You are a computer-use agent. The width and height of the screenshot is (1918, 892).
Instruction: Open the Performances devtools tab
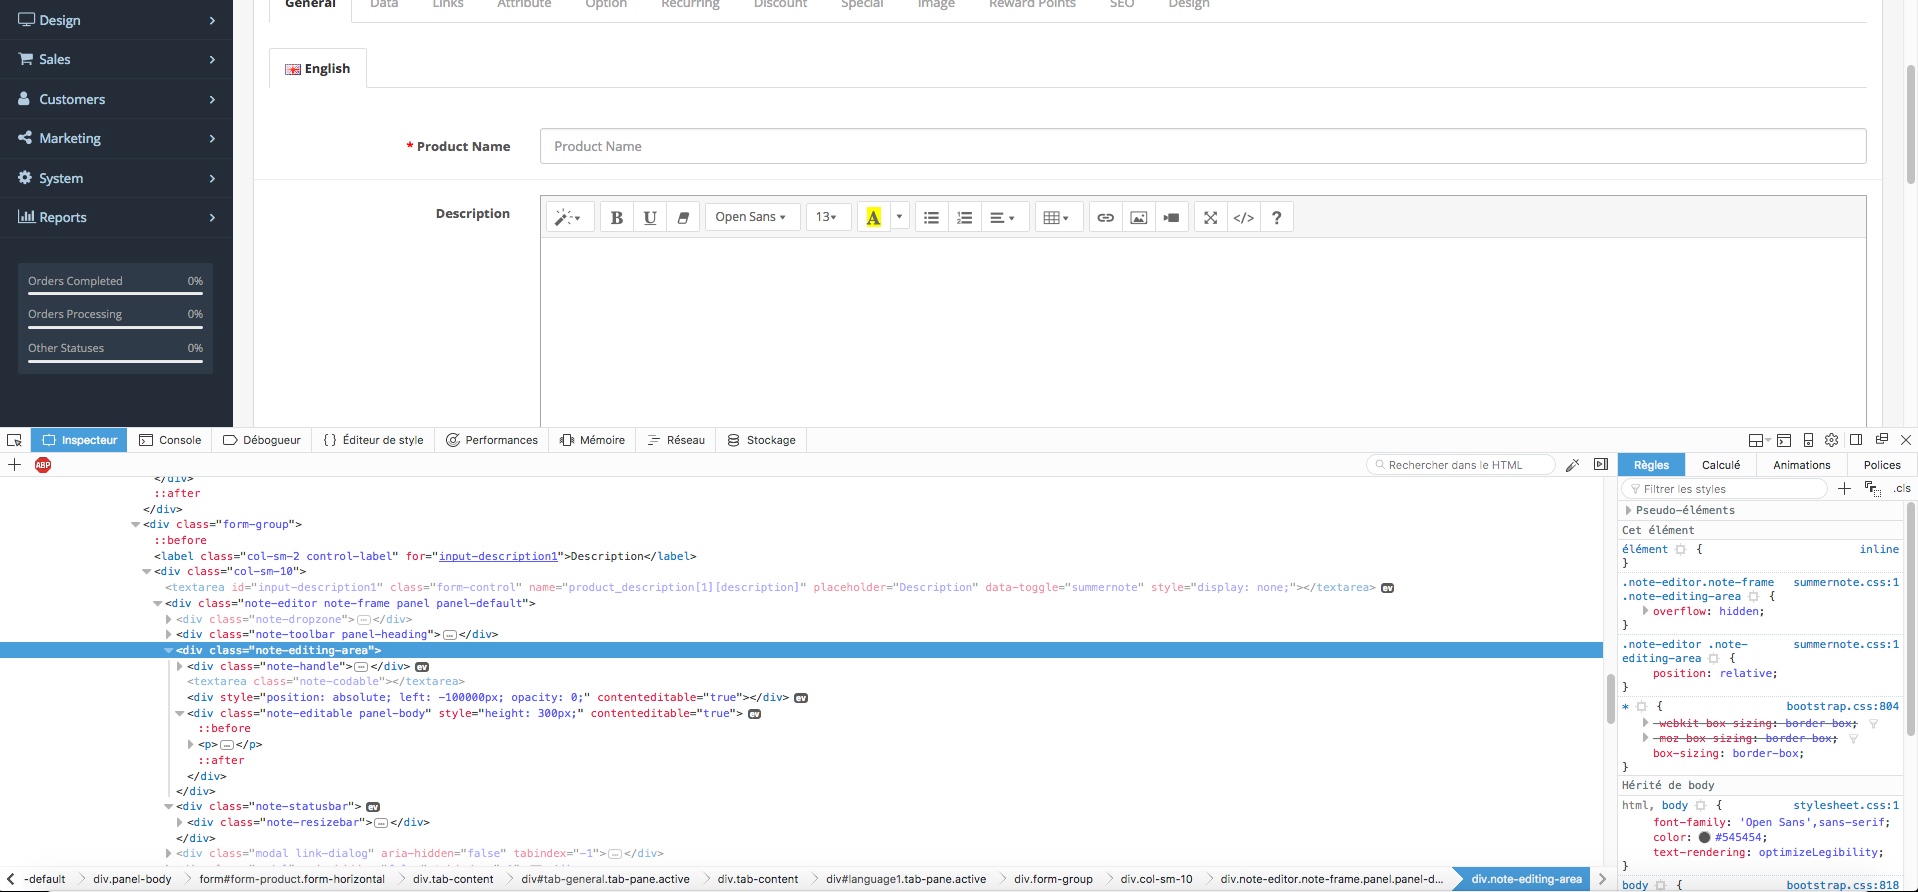(x=492, y=440)
